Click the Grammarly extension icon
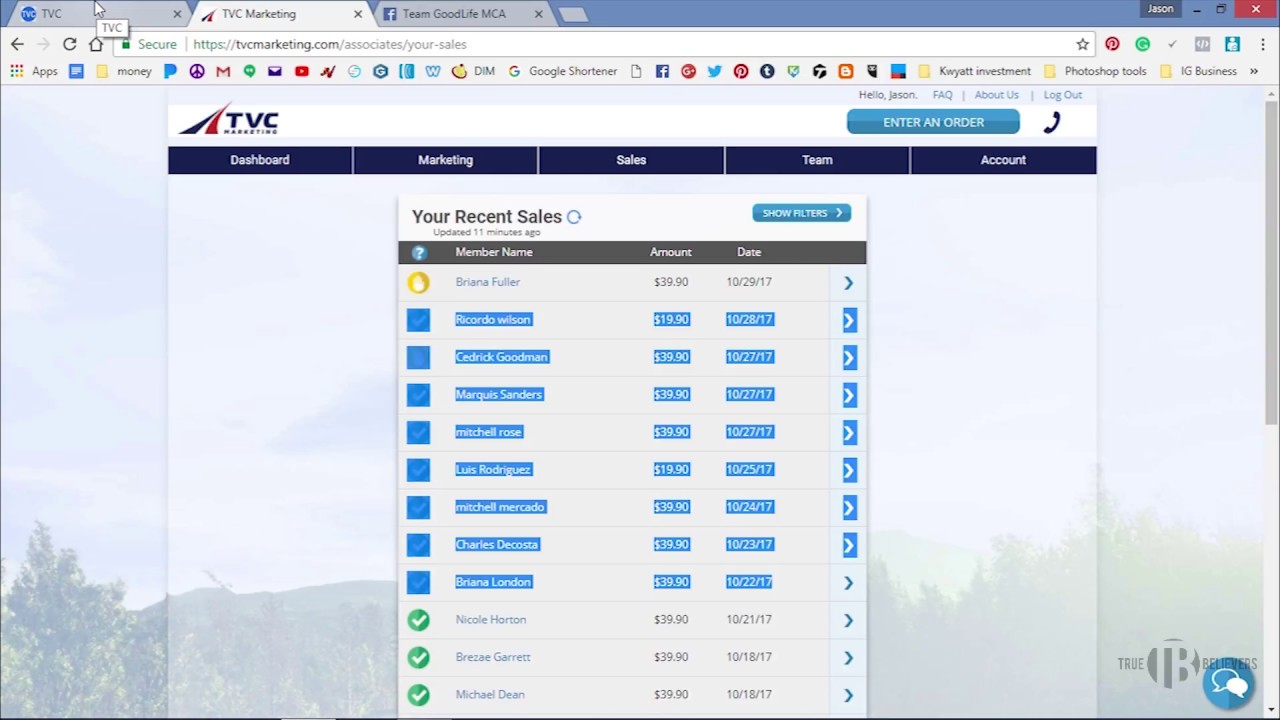Image resolution: width=1280 pixels, height=720 pixels. [x=1142, y=44]
